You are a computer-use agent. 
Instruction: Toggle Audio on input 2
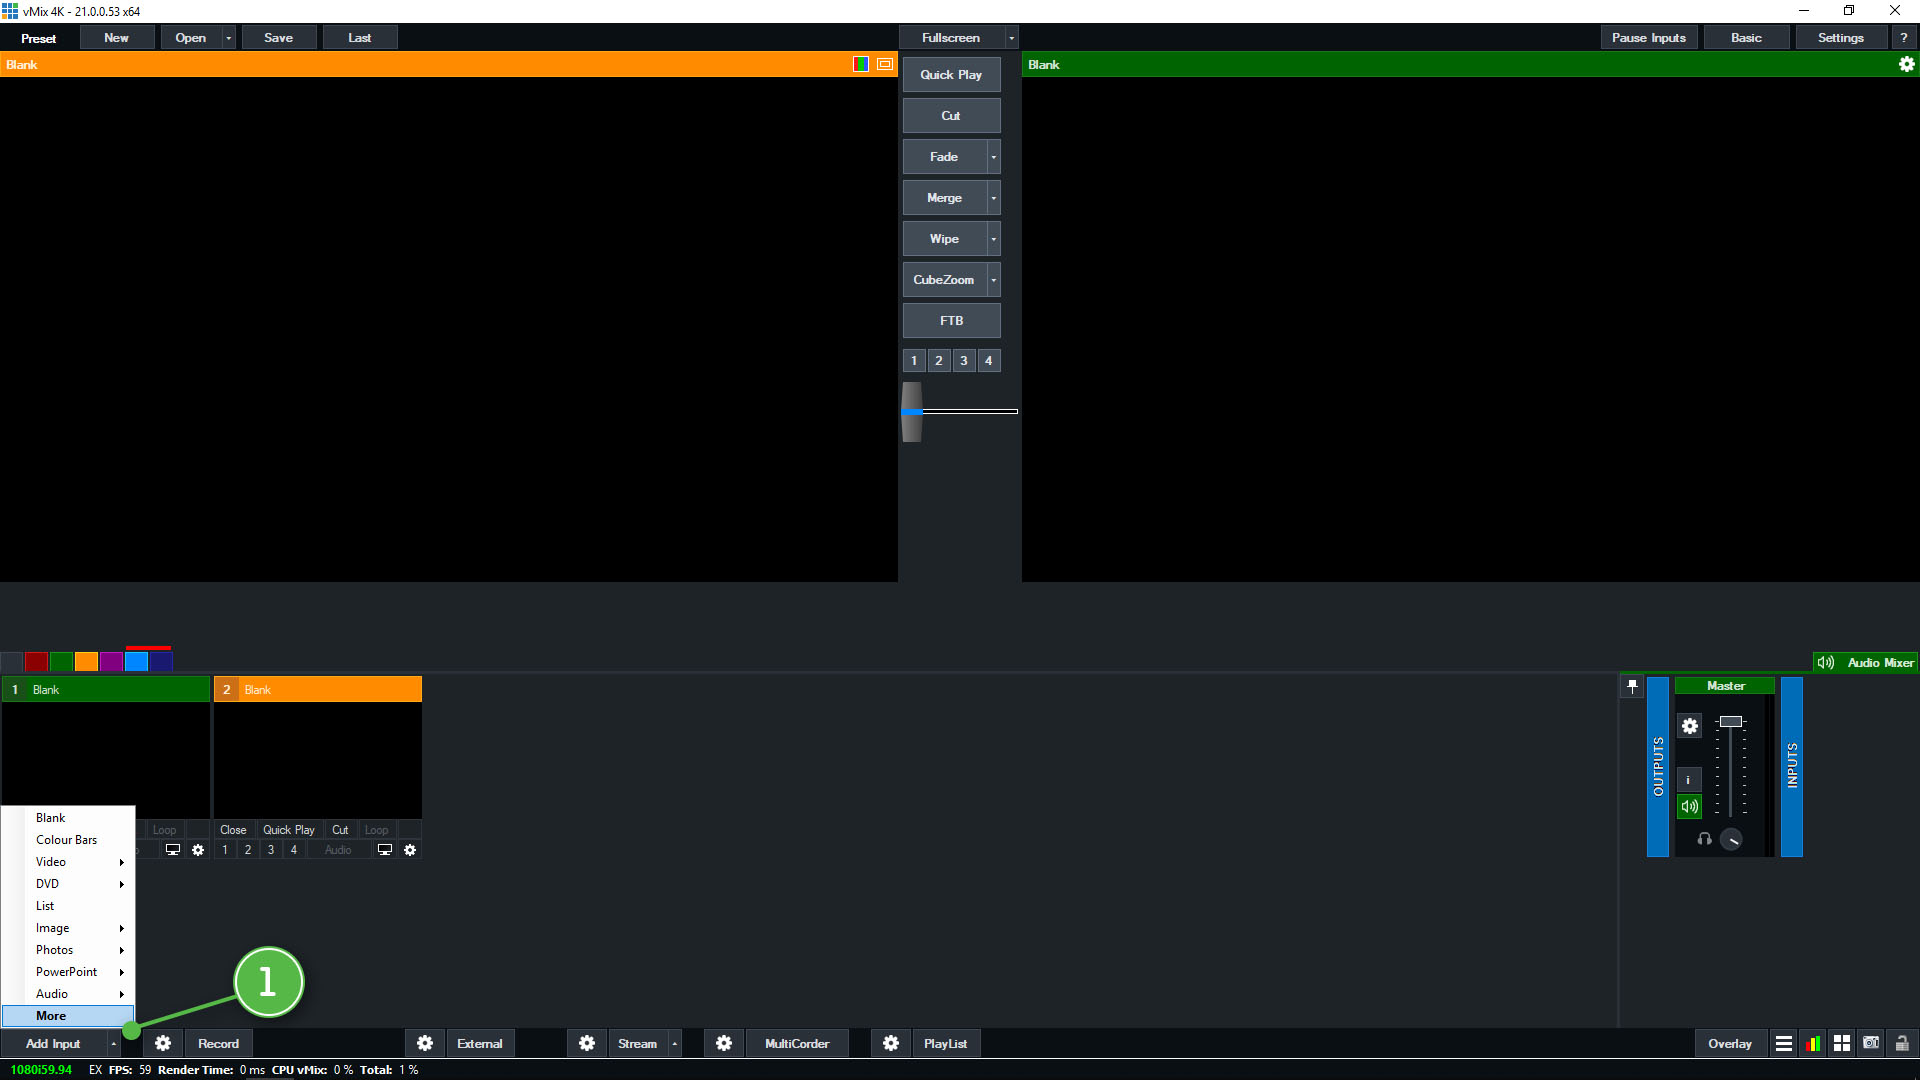338,850
